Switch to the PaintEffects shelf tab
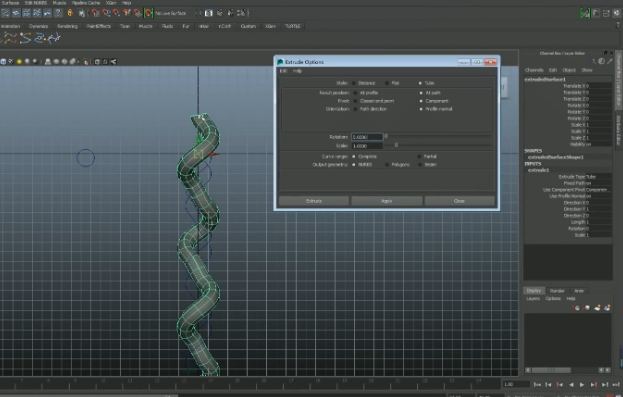Viewport: 623px width, 397px height. 99,26
